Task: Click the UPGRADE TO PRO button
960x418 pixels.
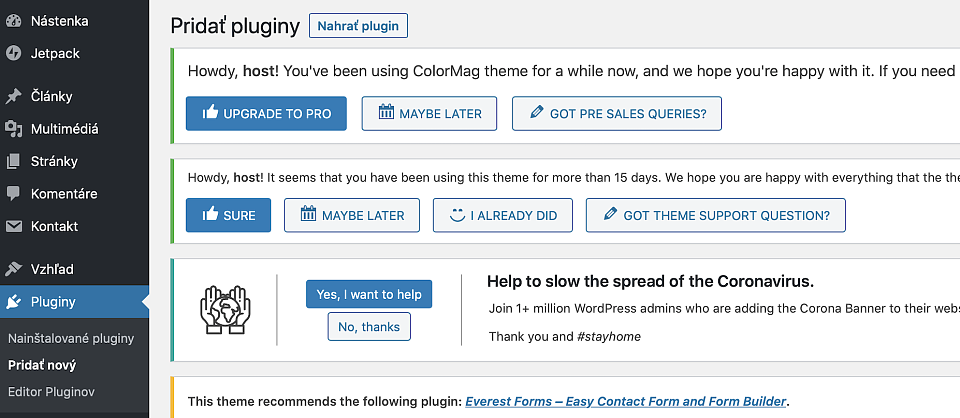Action: 266,113
